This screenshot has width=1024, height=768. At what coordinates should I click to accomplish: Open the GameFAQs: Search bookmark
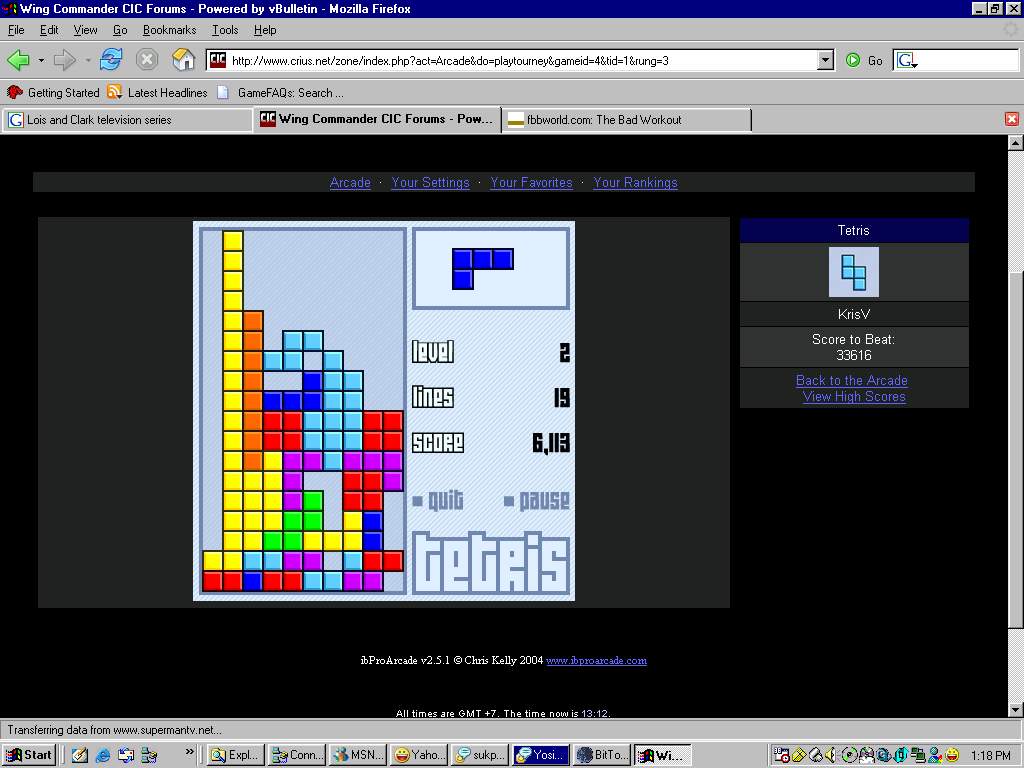[280, 93]
